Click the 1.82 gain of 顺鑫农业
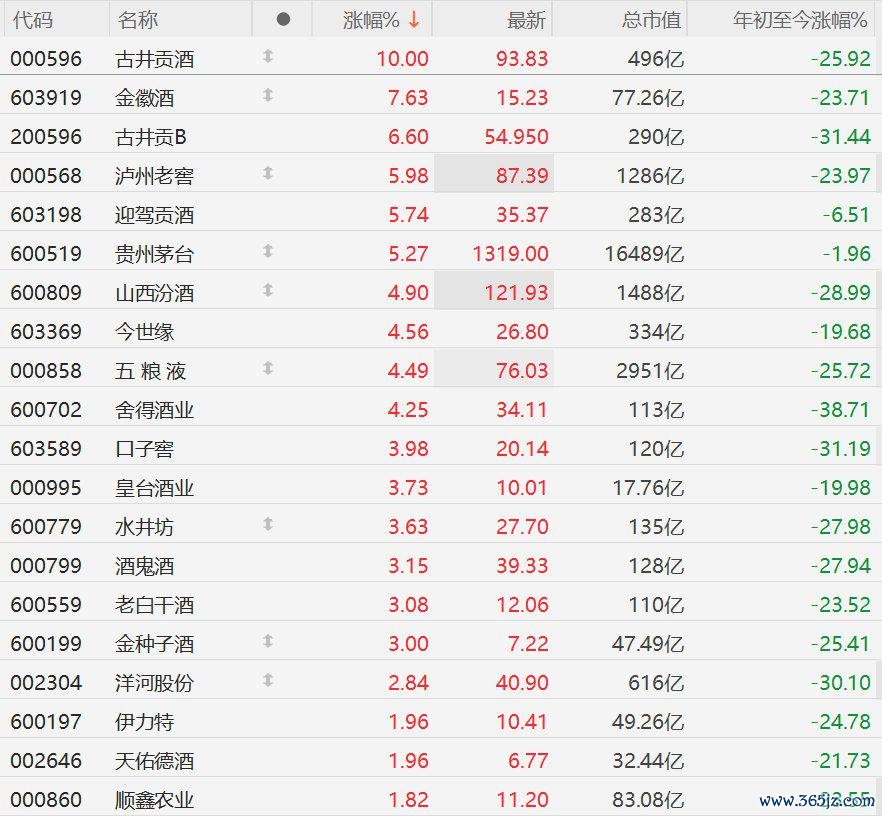This screenshot has height=816, width=882. click(x=408, y=800)
